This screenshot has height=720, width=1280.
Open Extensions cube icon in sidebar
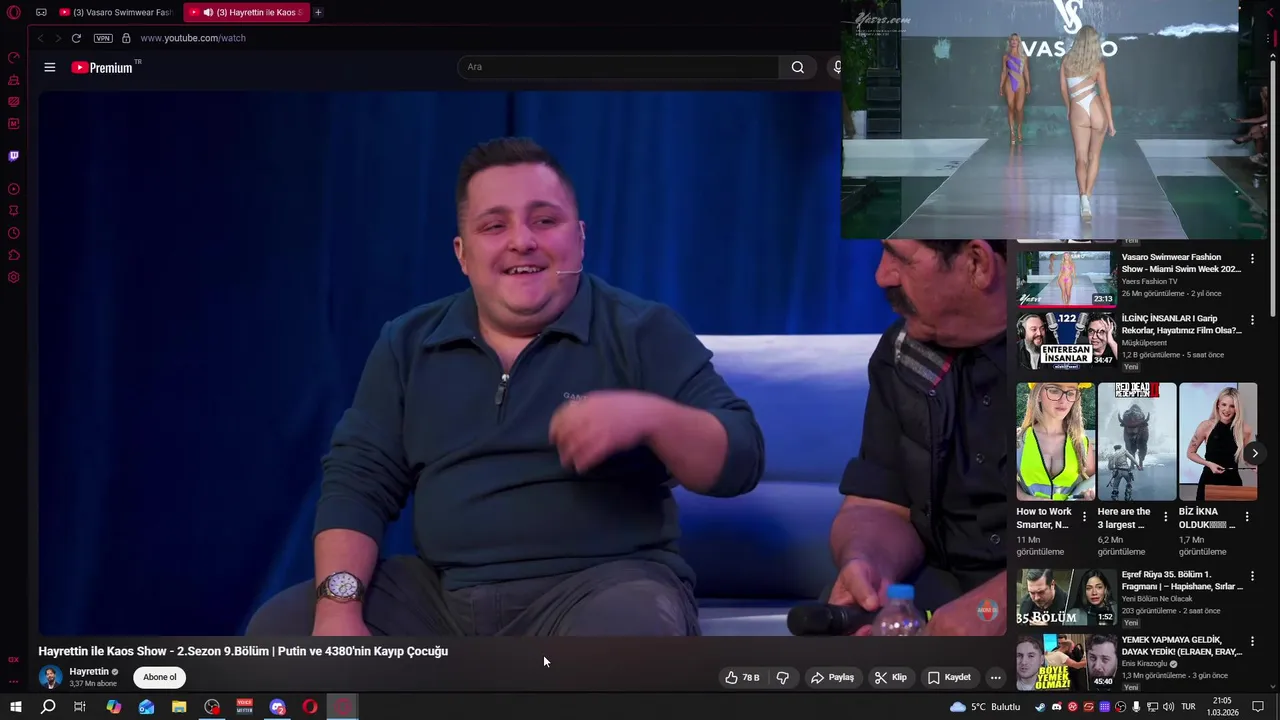click(x=14, y=255)
